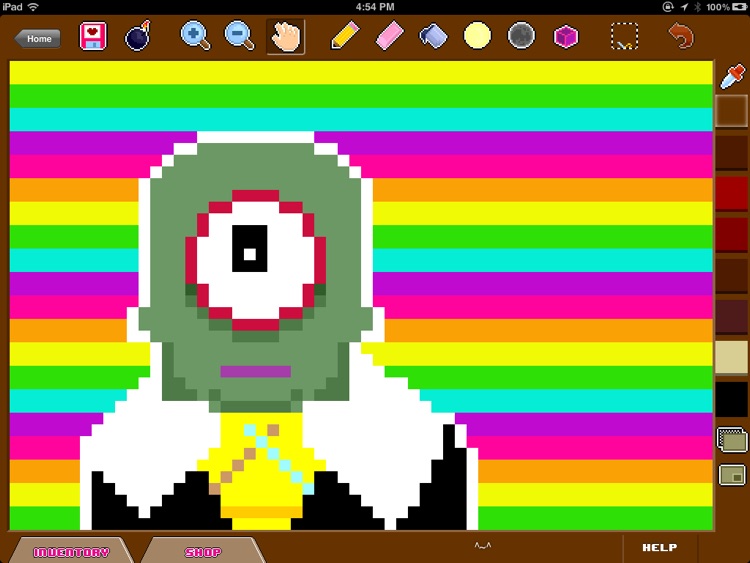Select the hand pan tool

tap(286, 37)
